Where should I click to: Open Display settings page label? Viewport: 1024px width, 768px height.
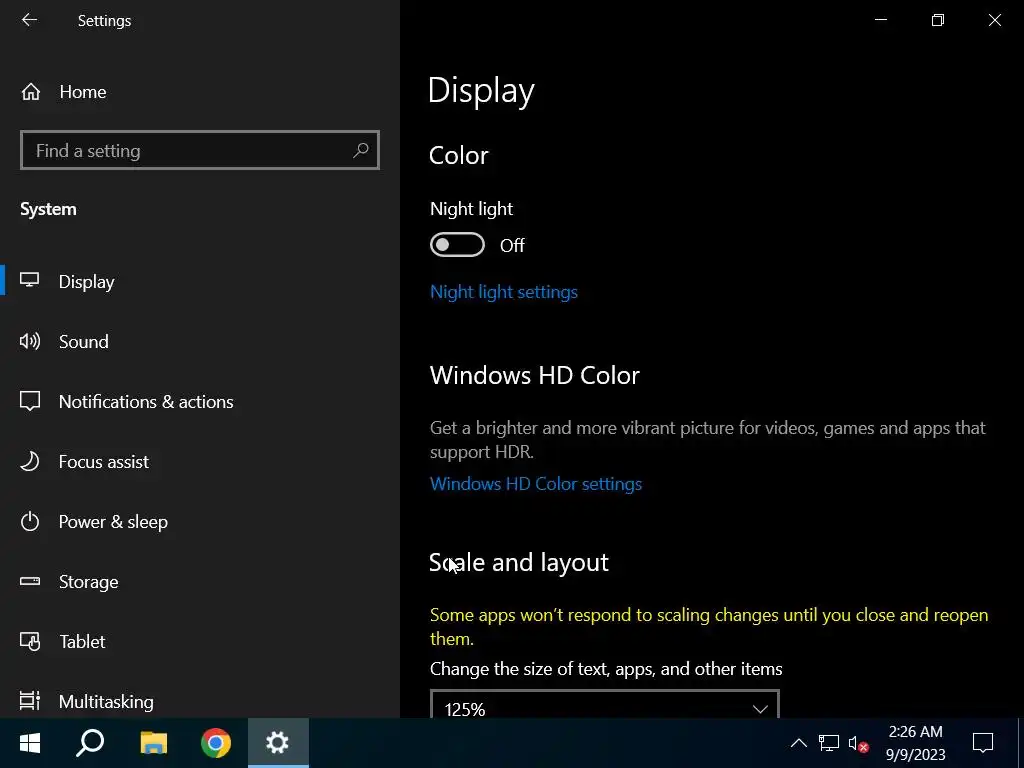(86, 281)
